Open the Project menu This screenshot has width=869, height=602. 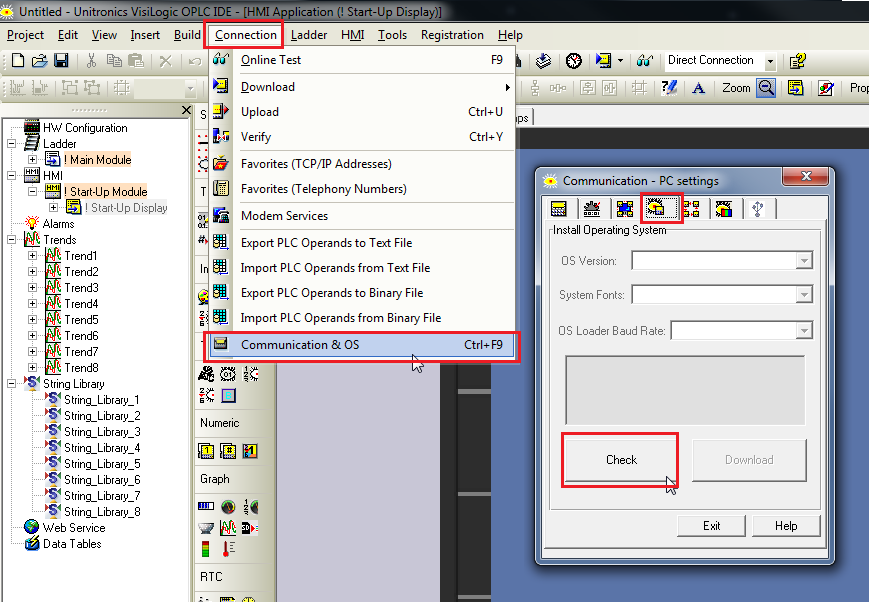(25, 35)
